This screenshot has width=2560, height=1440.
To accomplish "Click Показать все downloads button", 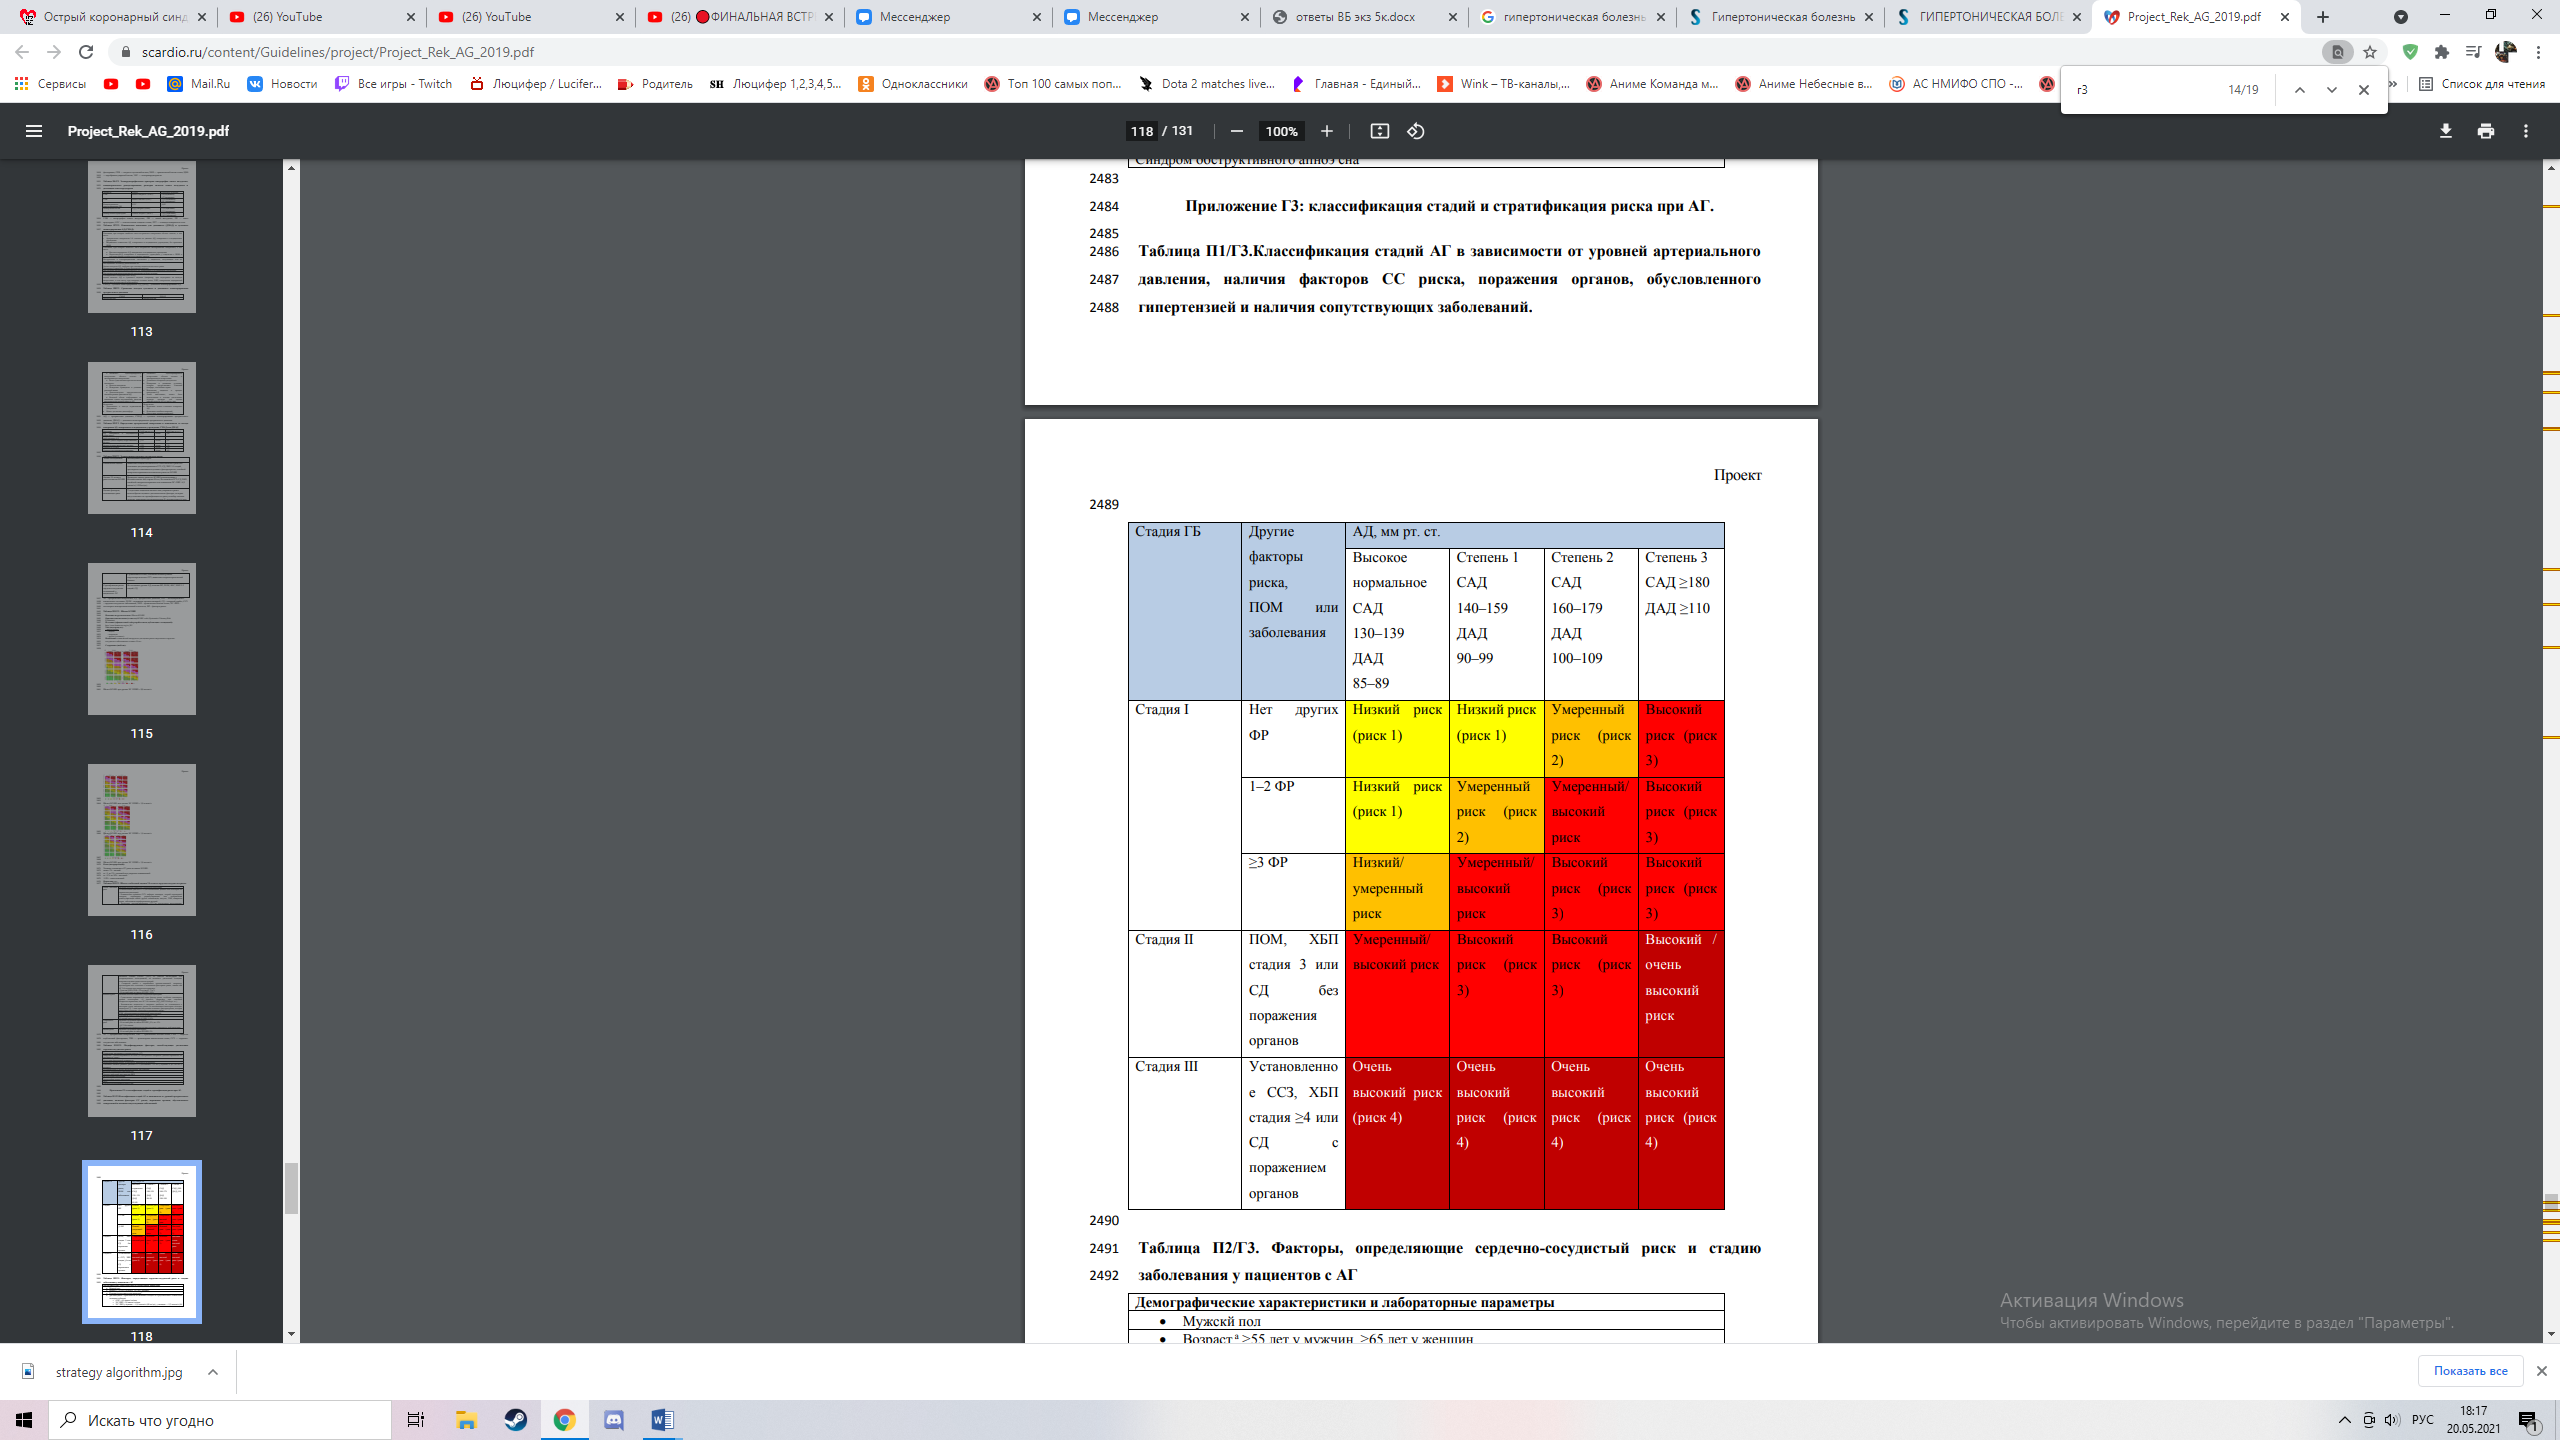I will [2470, 1371].
